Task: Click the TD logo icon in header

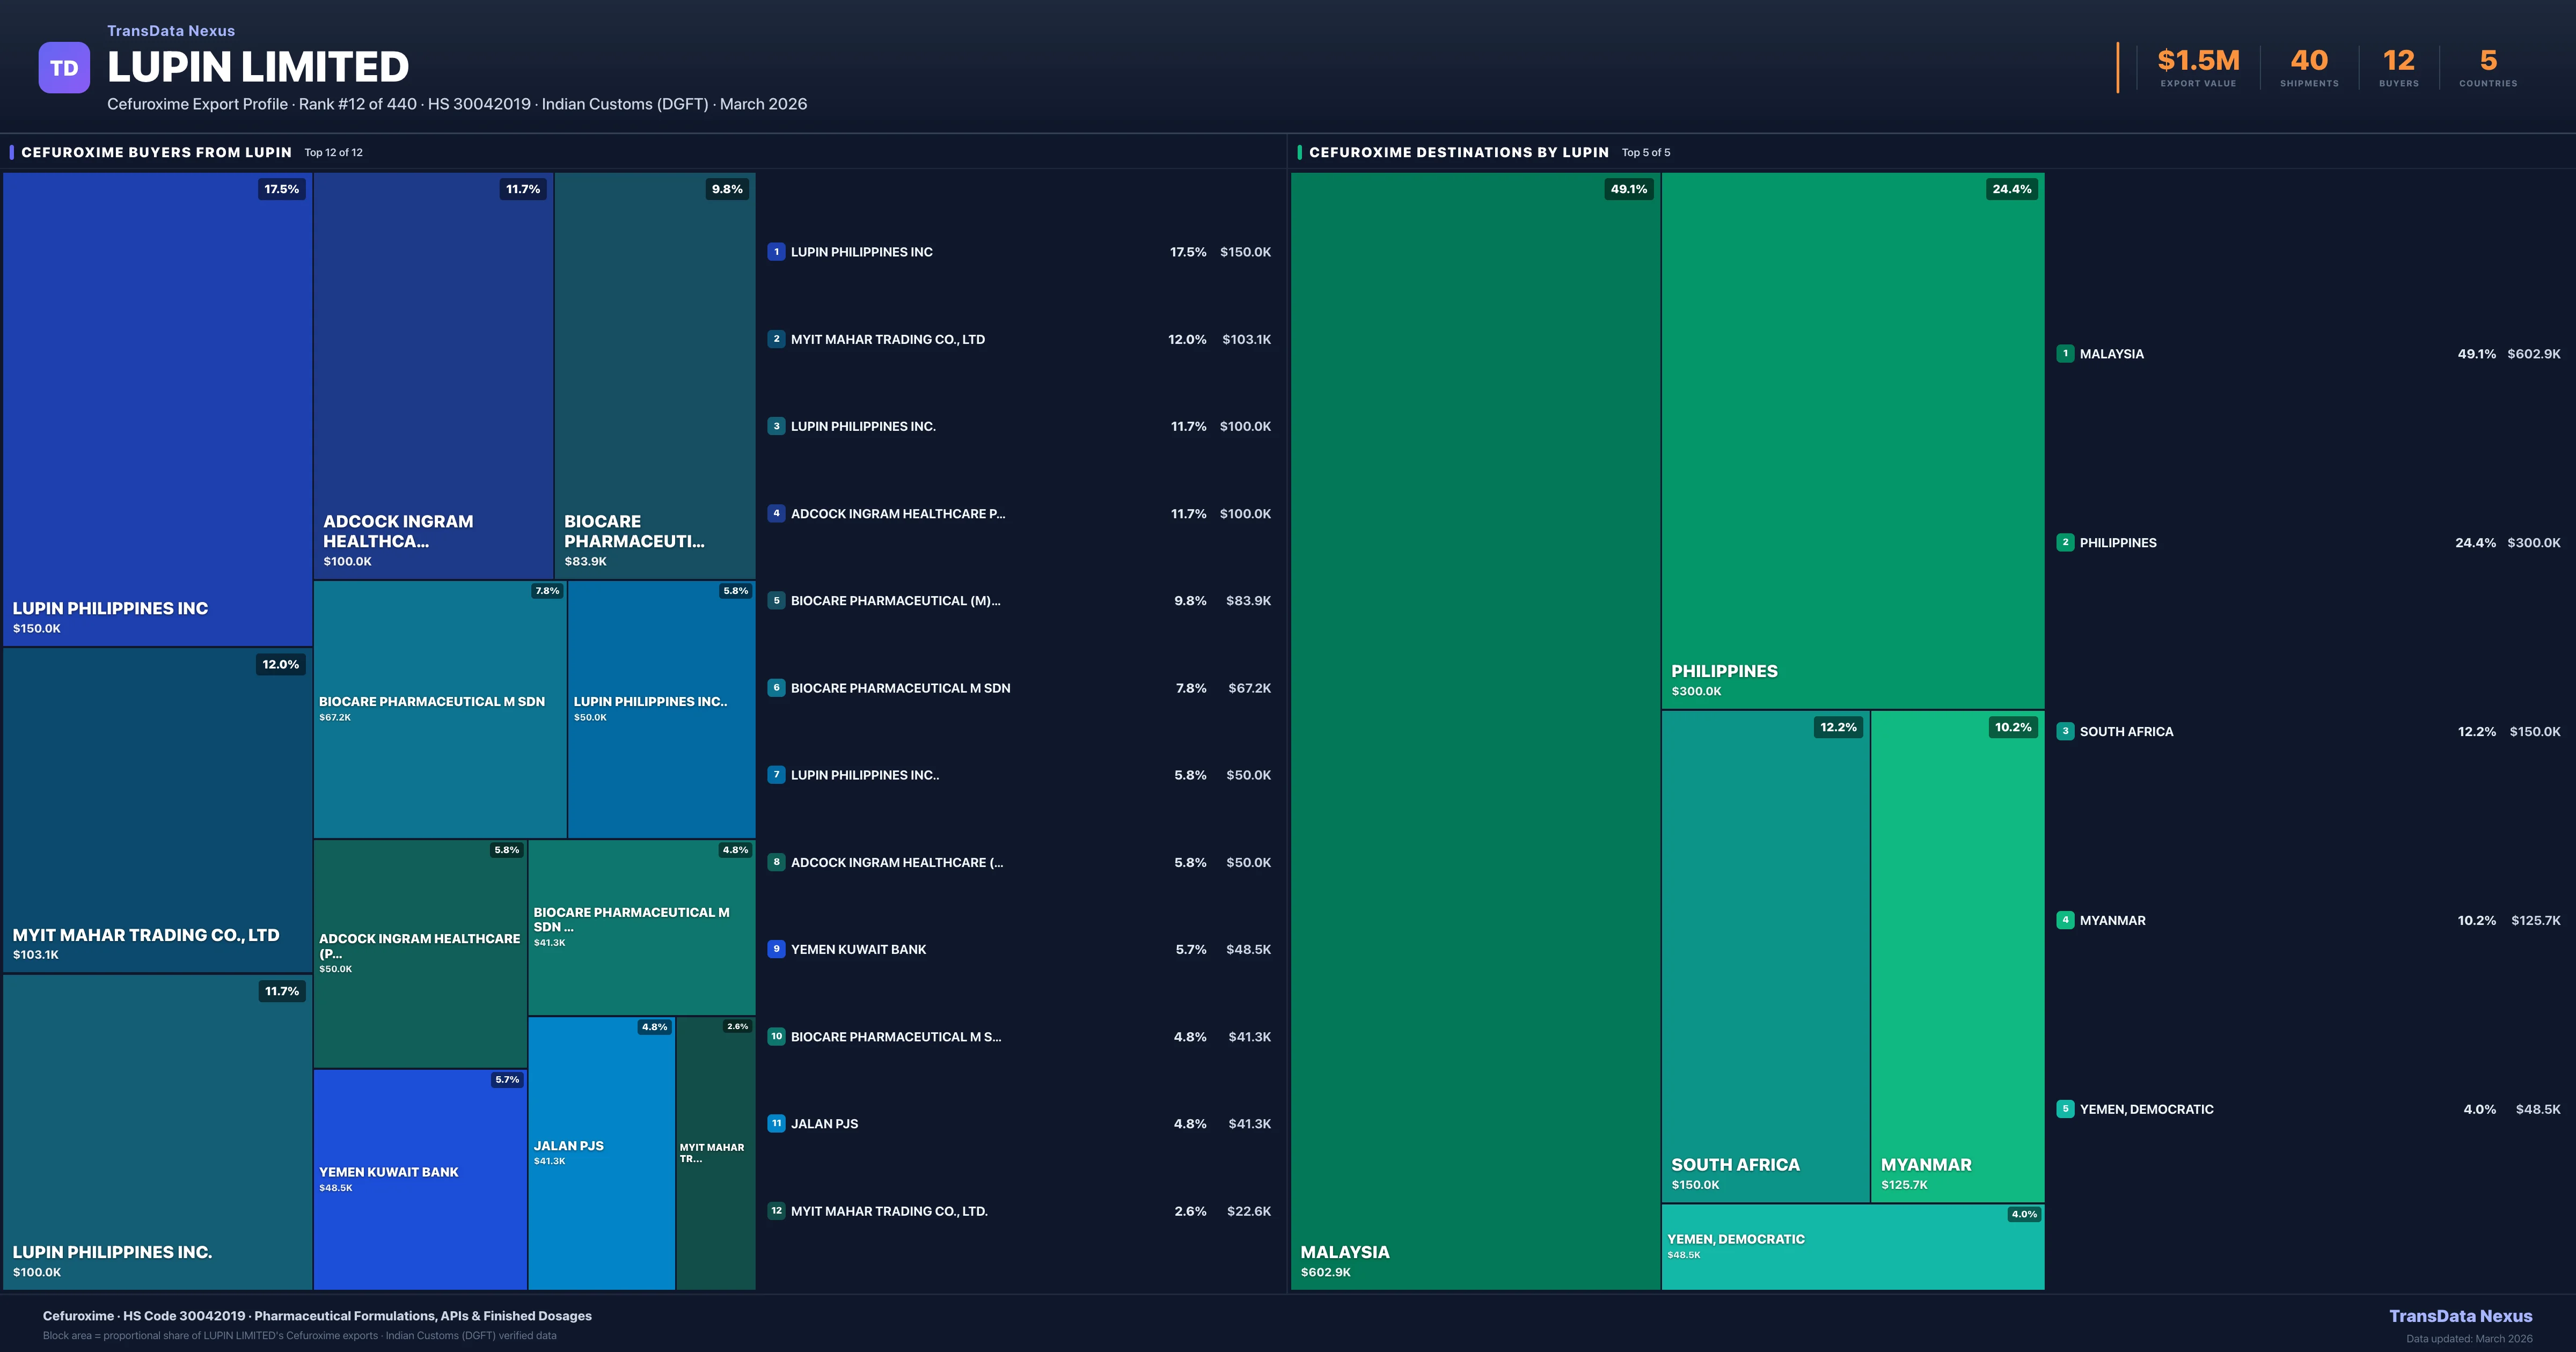Action: [x=64, y=66]
